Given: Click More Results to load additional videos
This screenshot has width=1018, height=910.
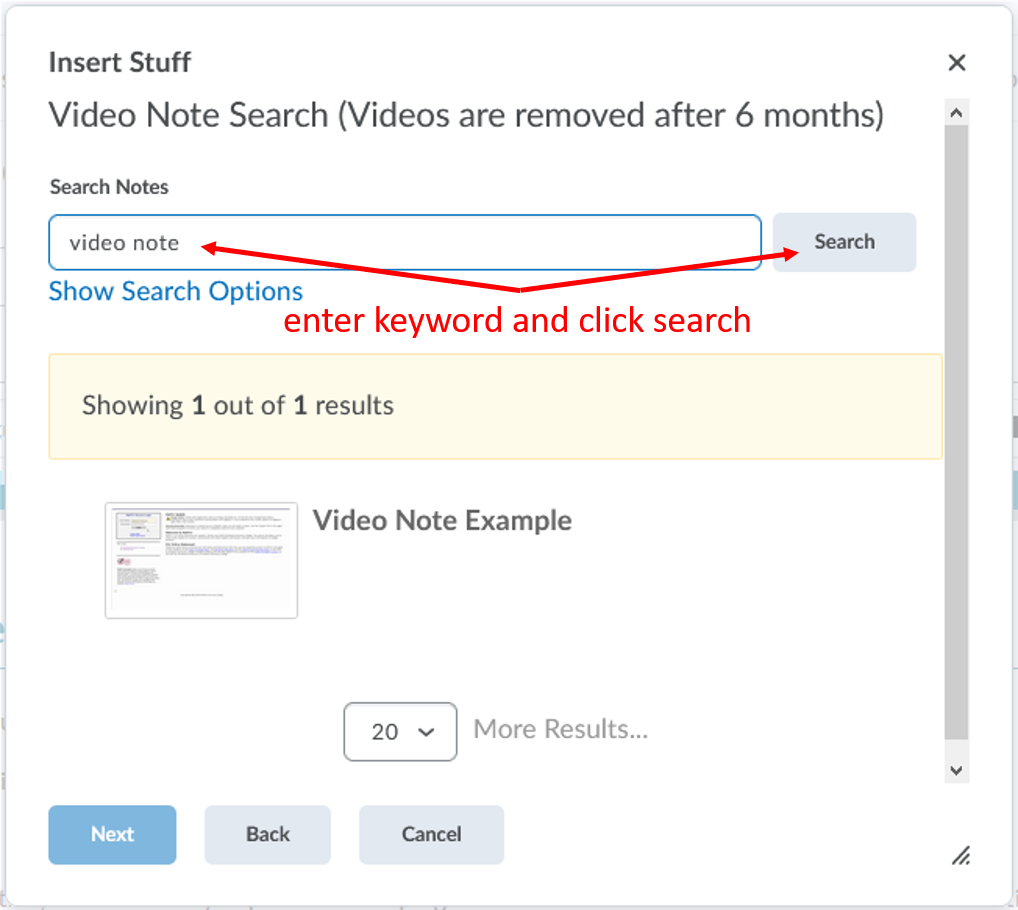Looking at the screenshot, I should pyautogui.click(x=560, y=729).
